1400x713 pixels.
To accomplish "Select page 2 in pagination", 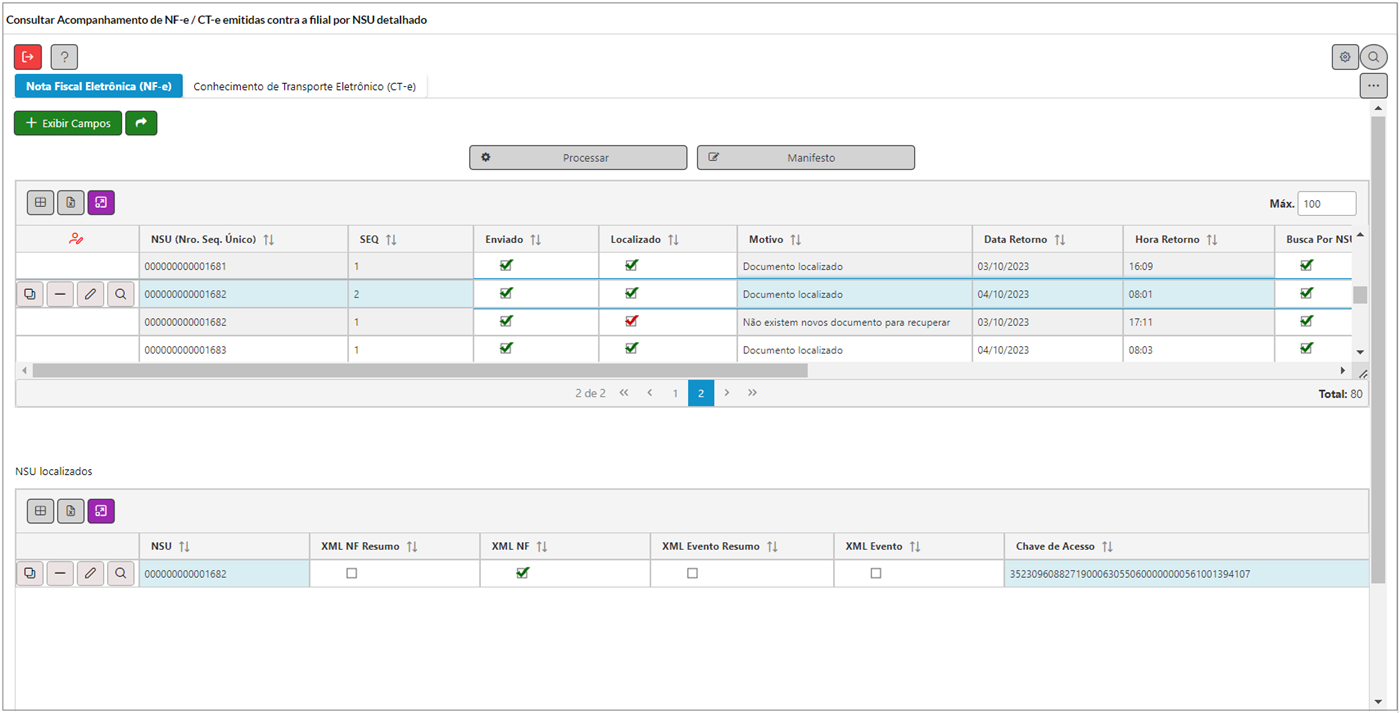I will coord(701,393).
